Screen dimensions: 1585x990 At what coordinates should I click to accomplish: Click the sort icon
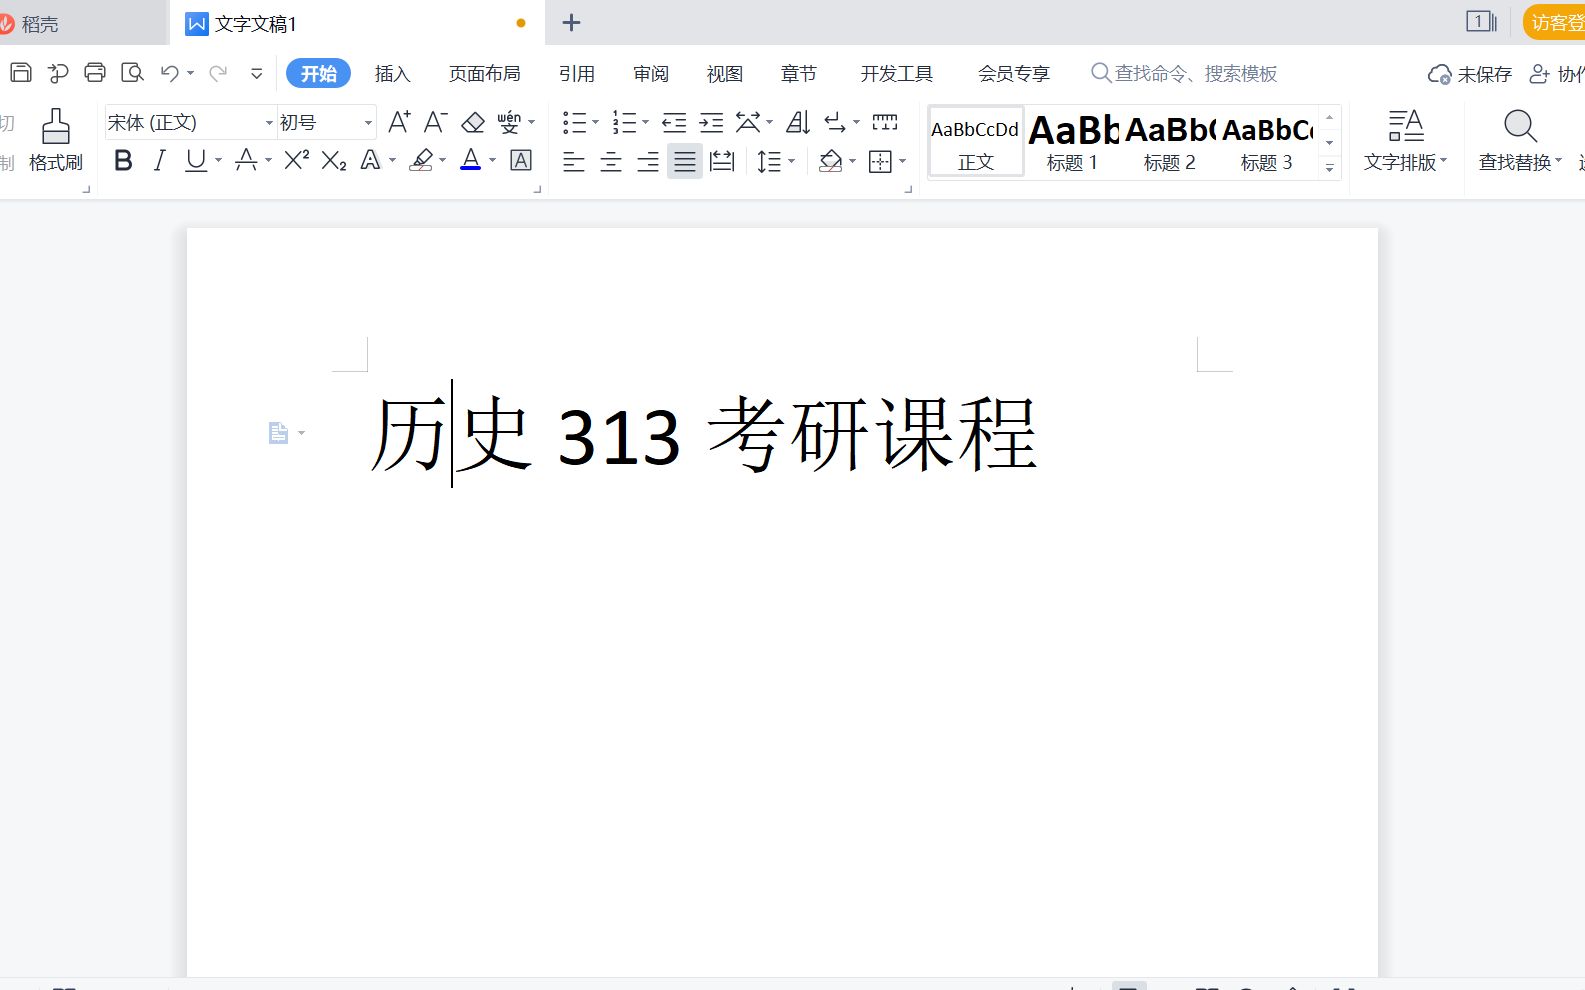point(798,122)
